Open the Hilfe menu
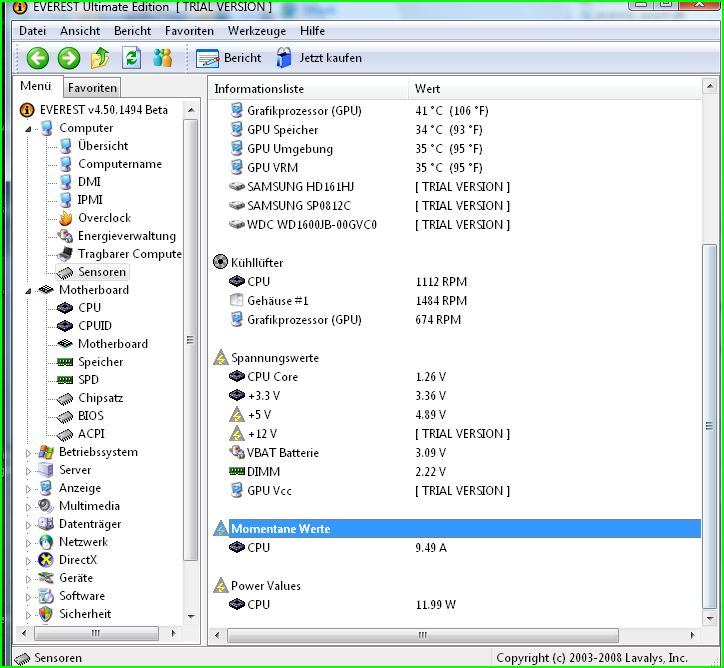This screenshot has height=668, width=724. 313,31
